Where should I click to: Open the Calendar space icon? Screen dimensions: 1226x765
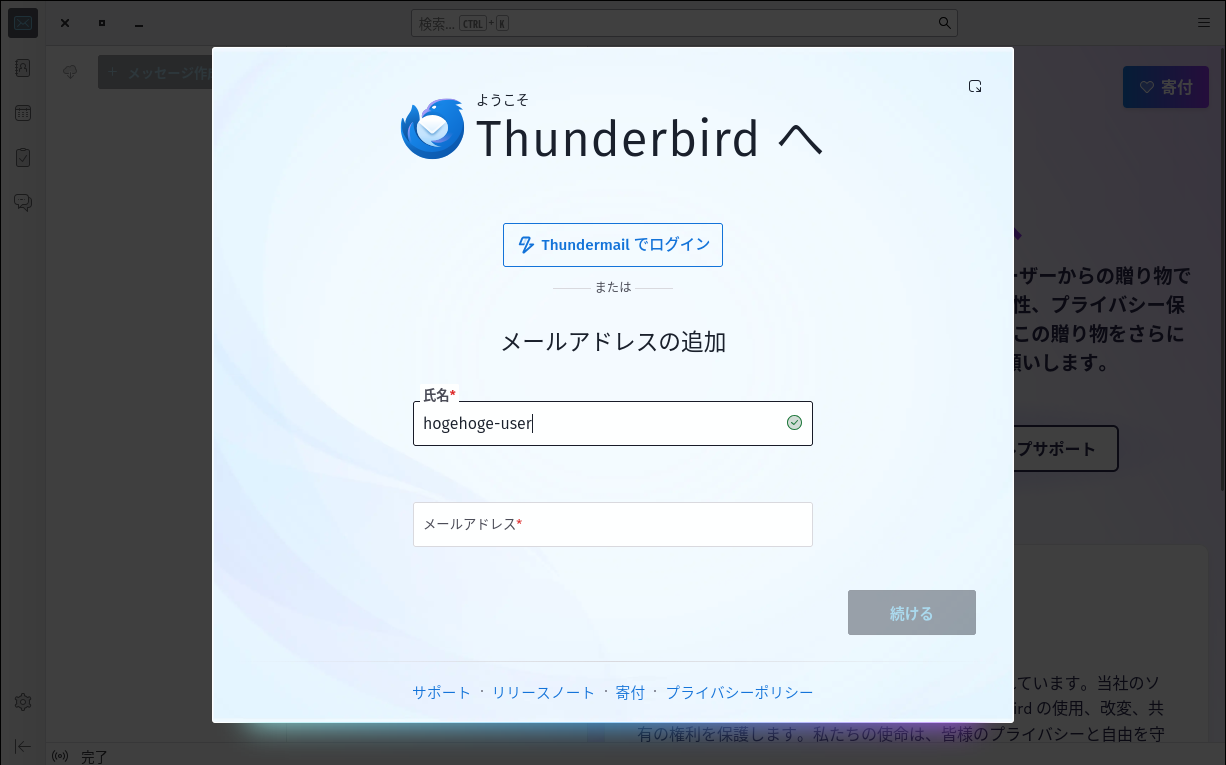click(x=23, y=113)
